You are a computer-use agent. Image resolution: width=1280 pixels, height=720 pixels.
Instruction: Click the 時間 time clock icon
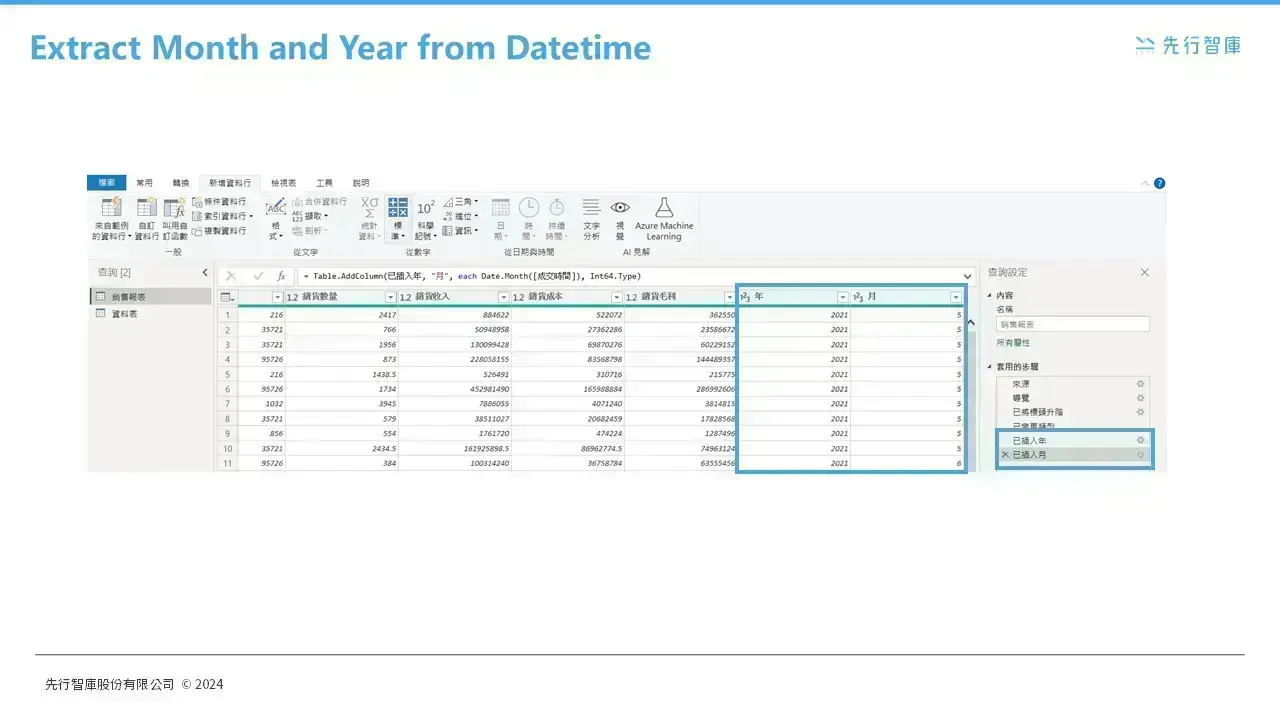[528, 207]
